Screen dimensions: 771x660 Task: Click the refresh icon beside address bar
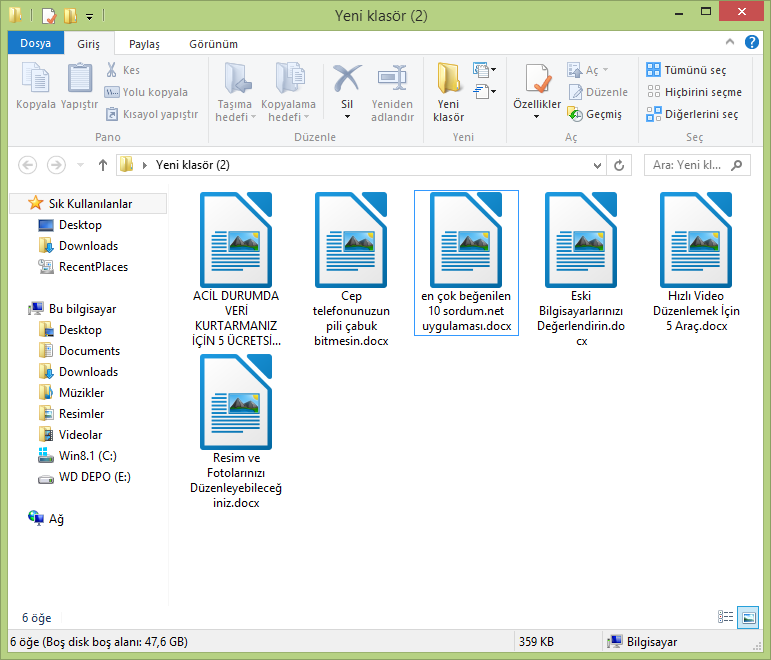click(619, 165)
